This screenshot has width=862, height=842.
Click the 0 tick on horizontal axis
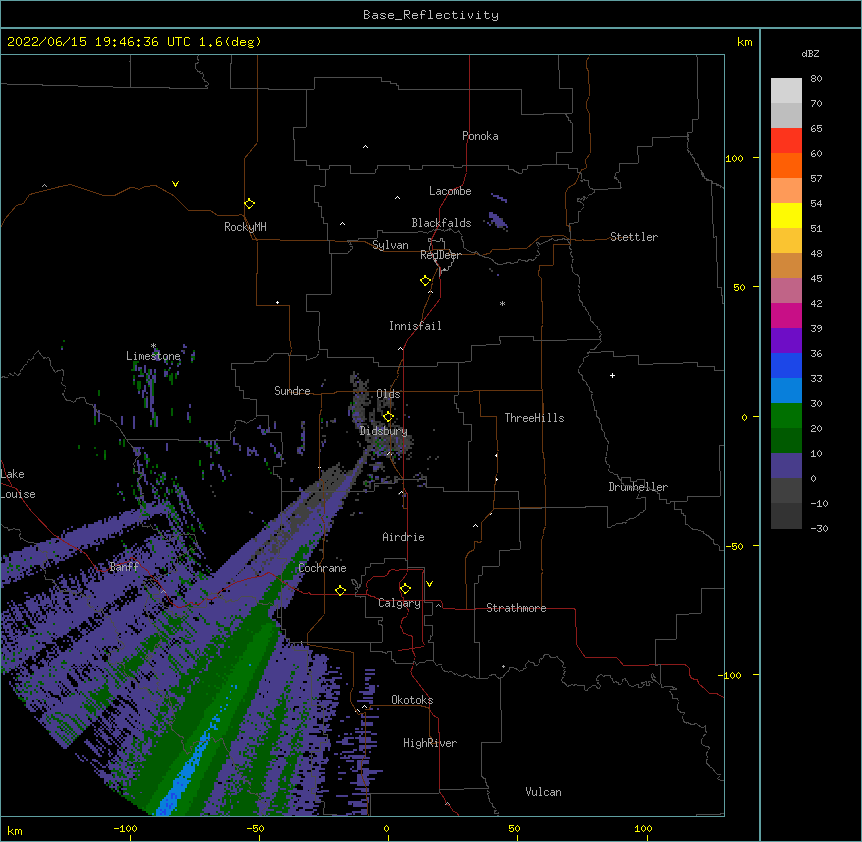(x=386, y=828)
